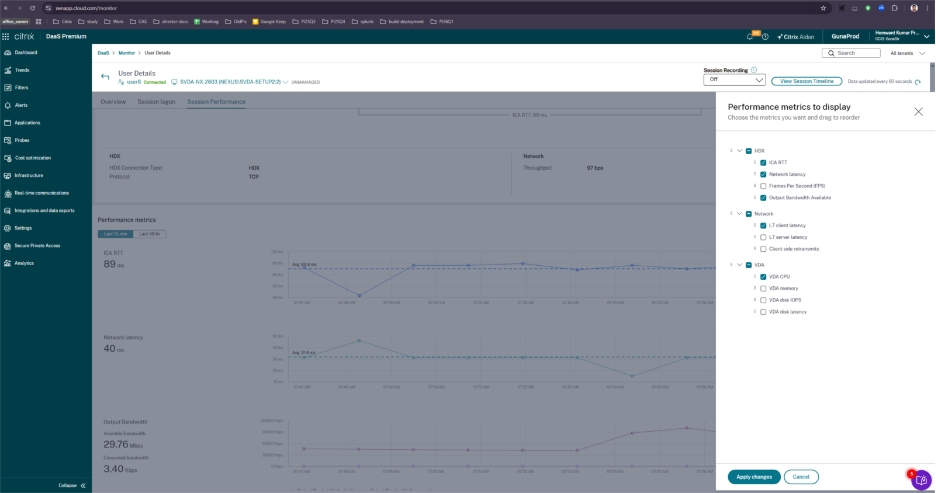This screenshot has height=493, width=936.
Task: Click the help question mark icon
Action: 765,36
